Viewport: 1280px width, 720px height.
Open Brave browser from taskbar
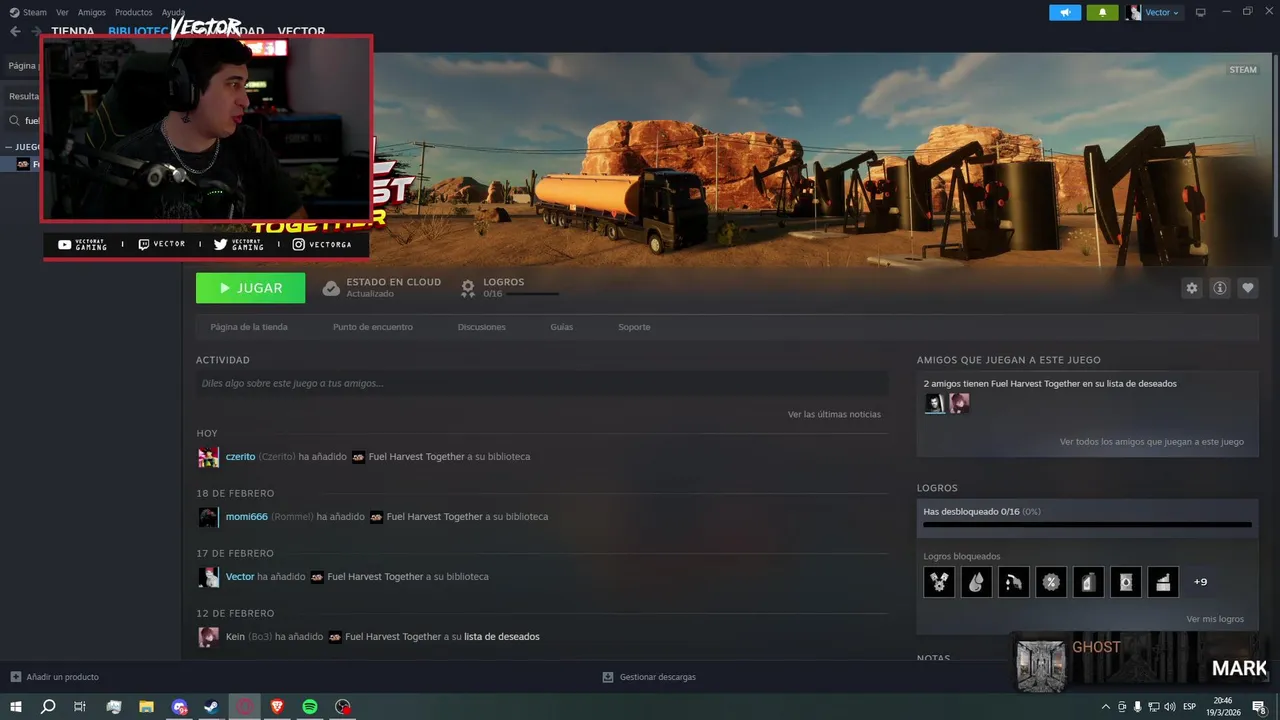point(277,707)
